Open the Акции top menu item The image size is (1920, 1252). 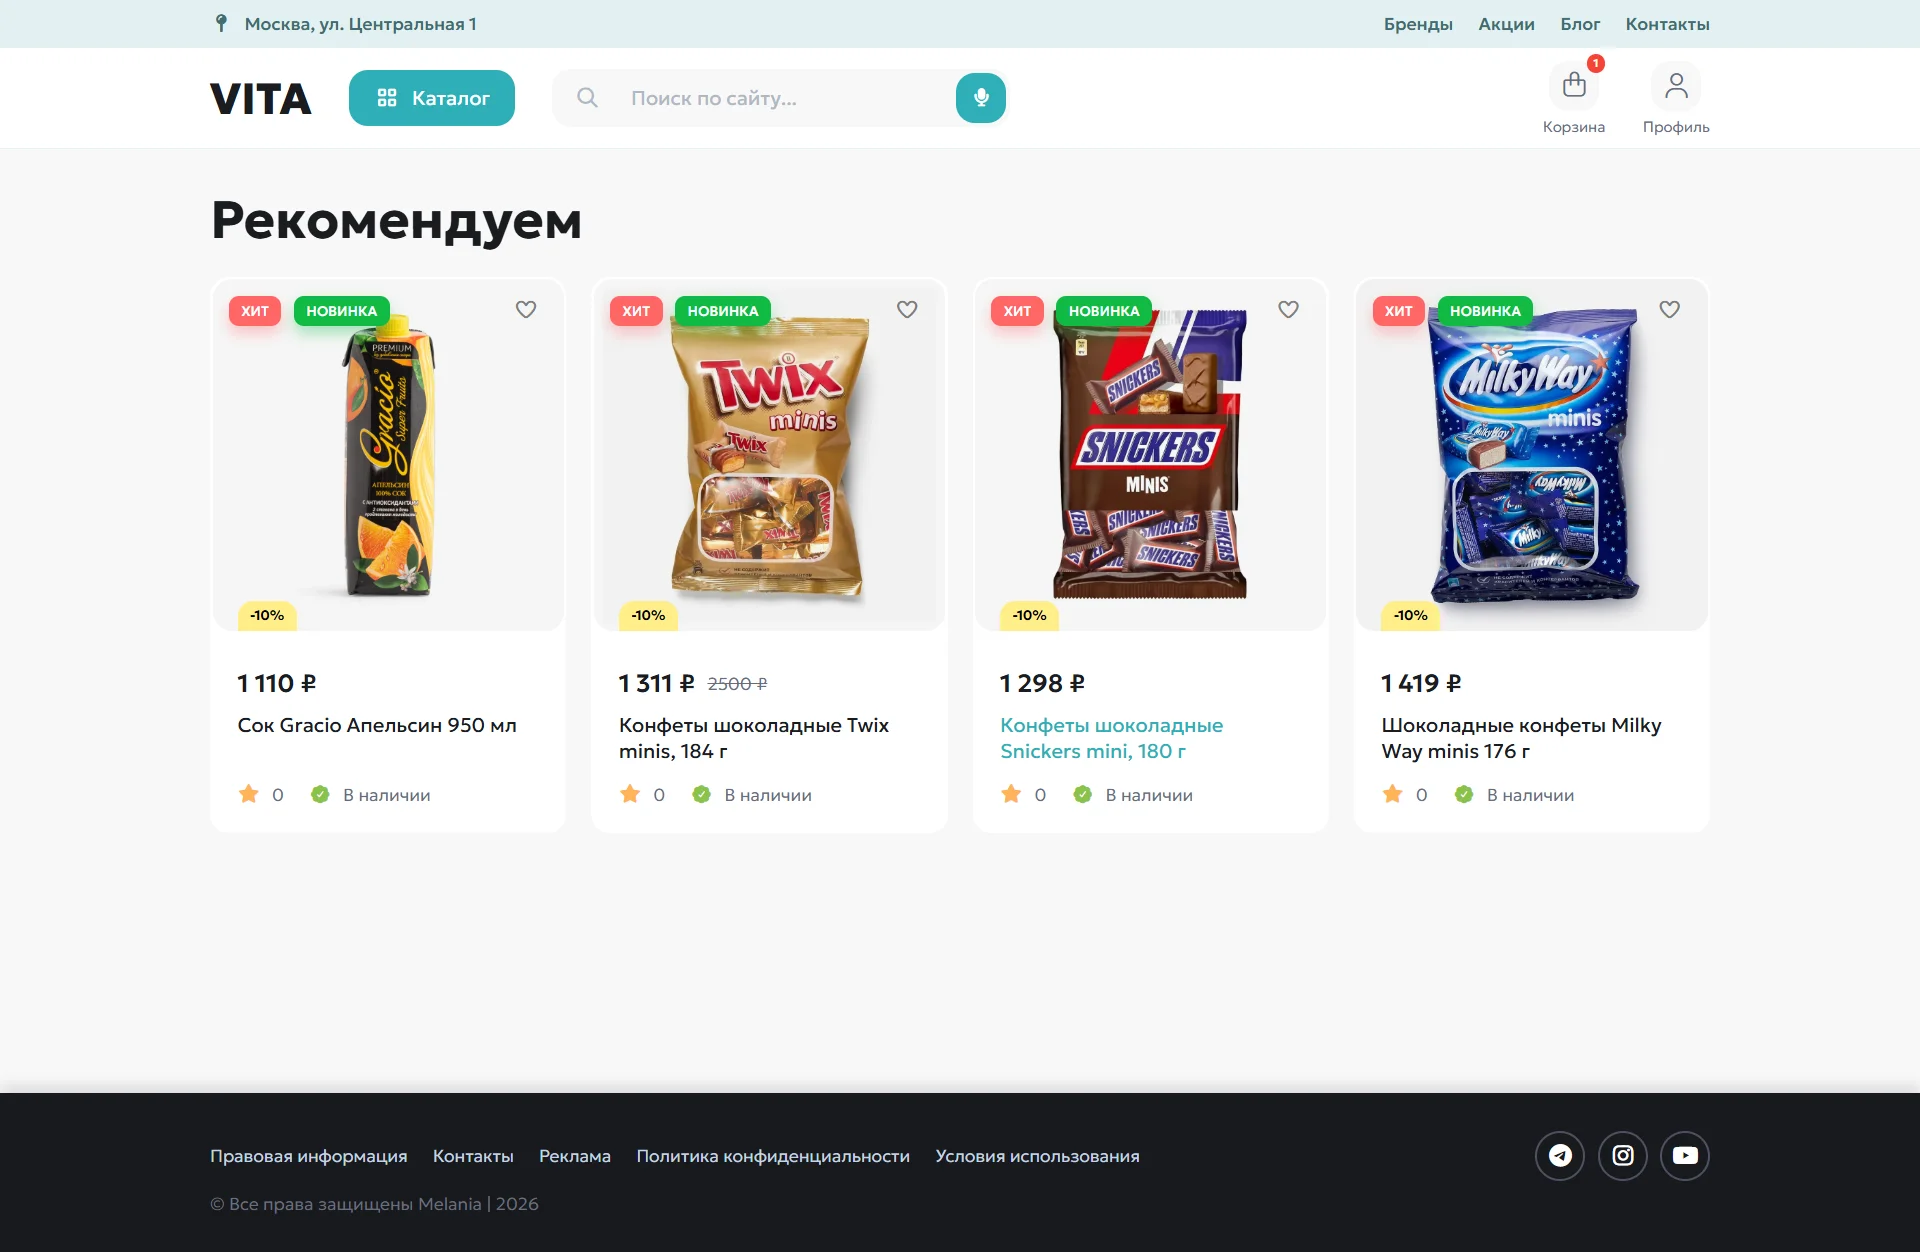tap(1506, 24)
